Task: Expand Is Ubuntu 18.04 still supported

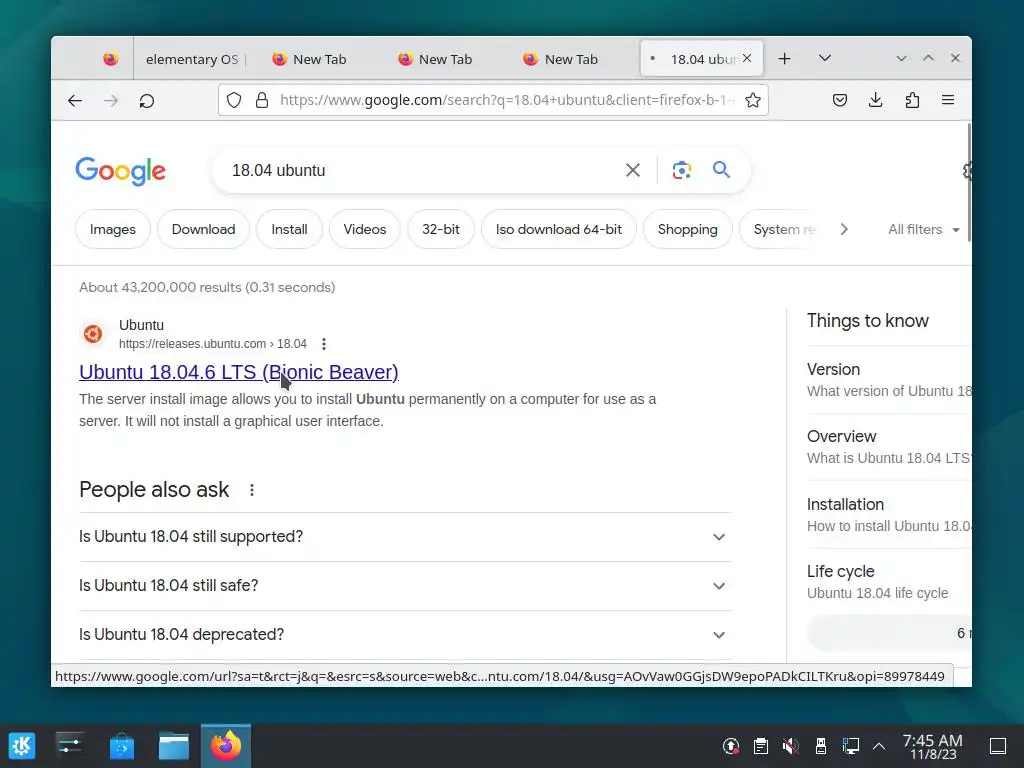Action: coord(405,537)
